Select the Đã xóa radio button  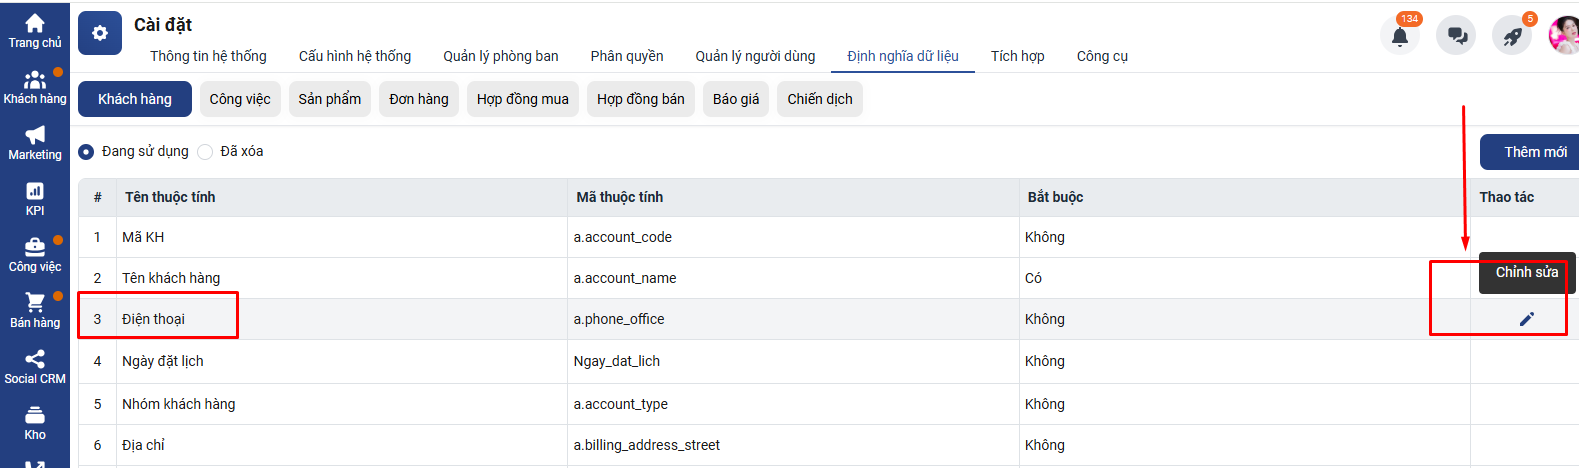pyautogui.click(x=205, y=152)
